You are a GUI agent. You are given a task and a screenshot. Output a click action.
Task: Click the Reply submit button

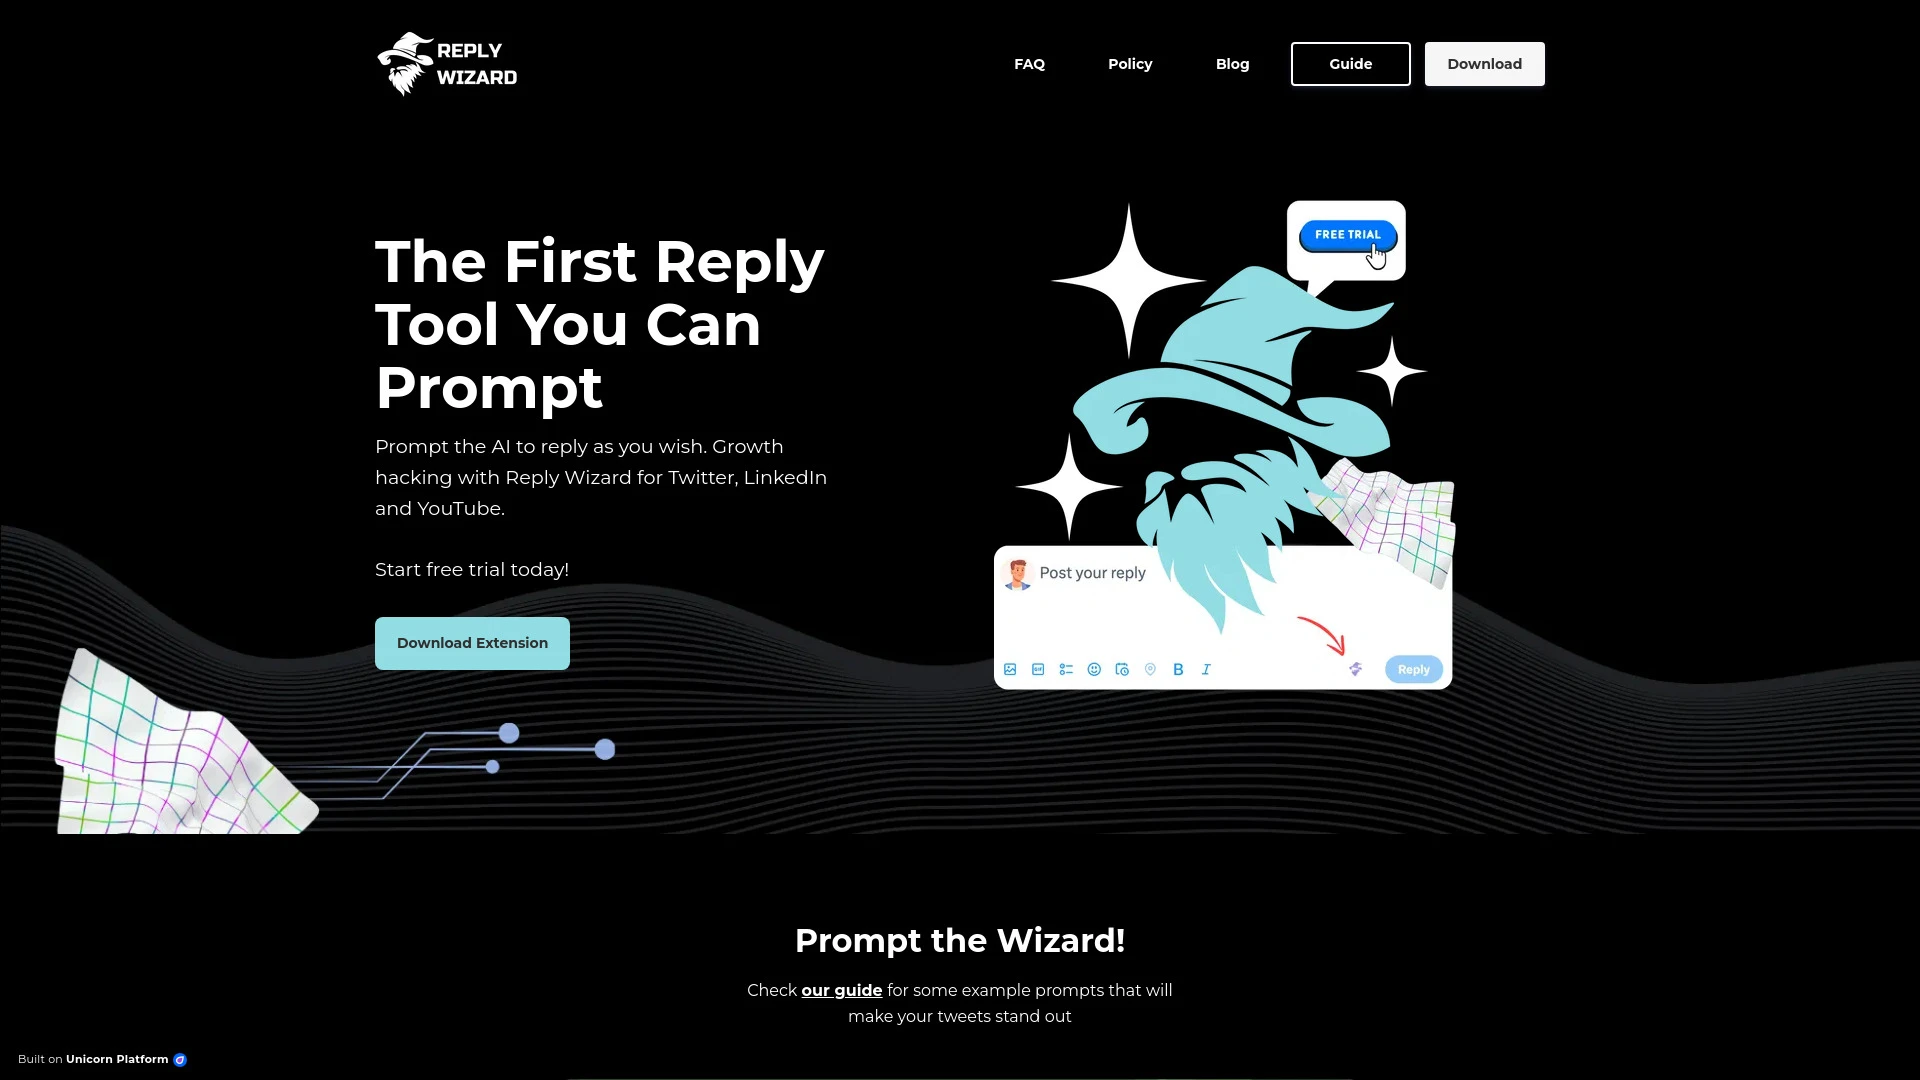tap(1414, 669)
